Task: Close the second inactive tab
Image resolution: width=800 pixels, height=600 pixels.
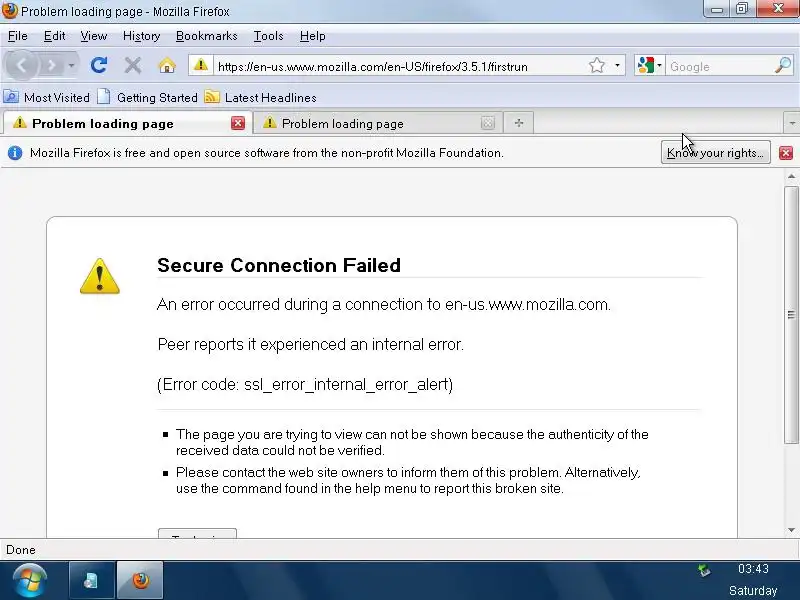Action: [488, 123]
